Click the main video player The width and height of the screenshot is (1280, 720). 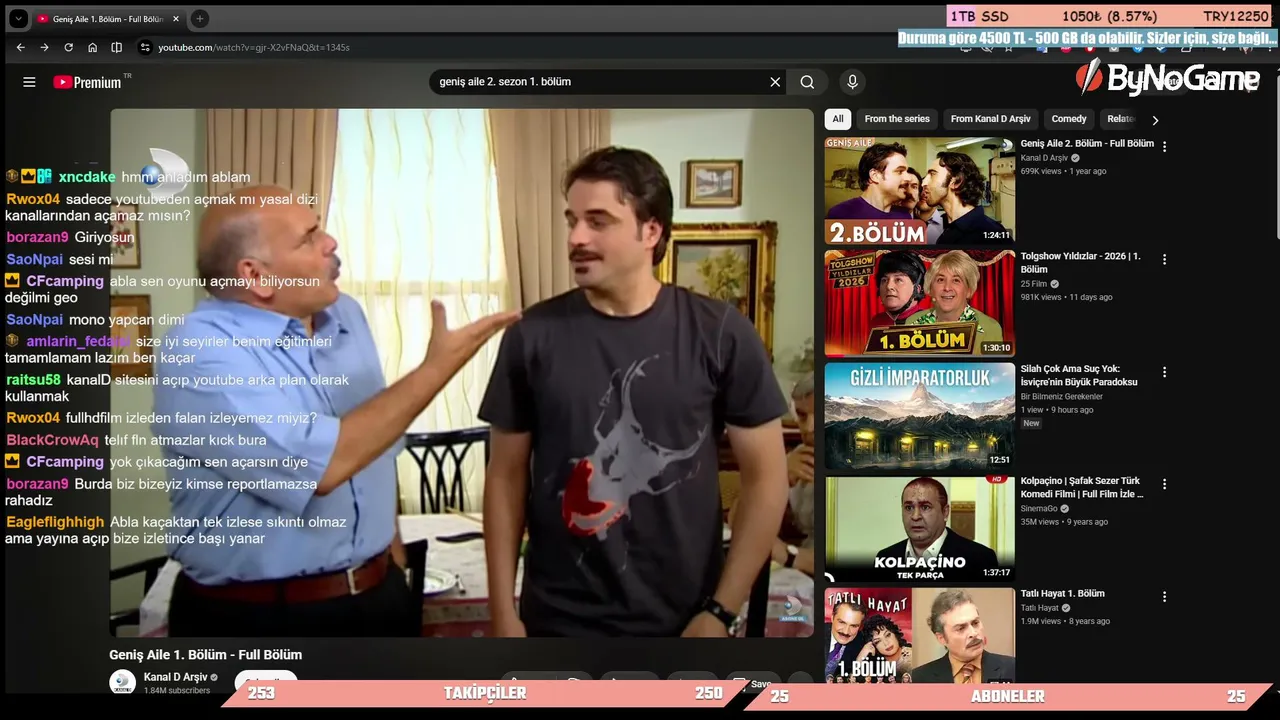462,372
